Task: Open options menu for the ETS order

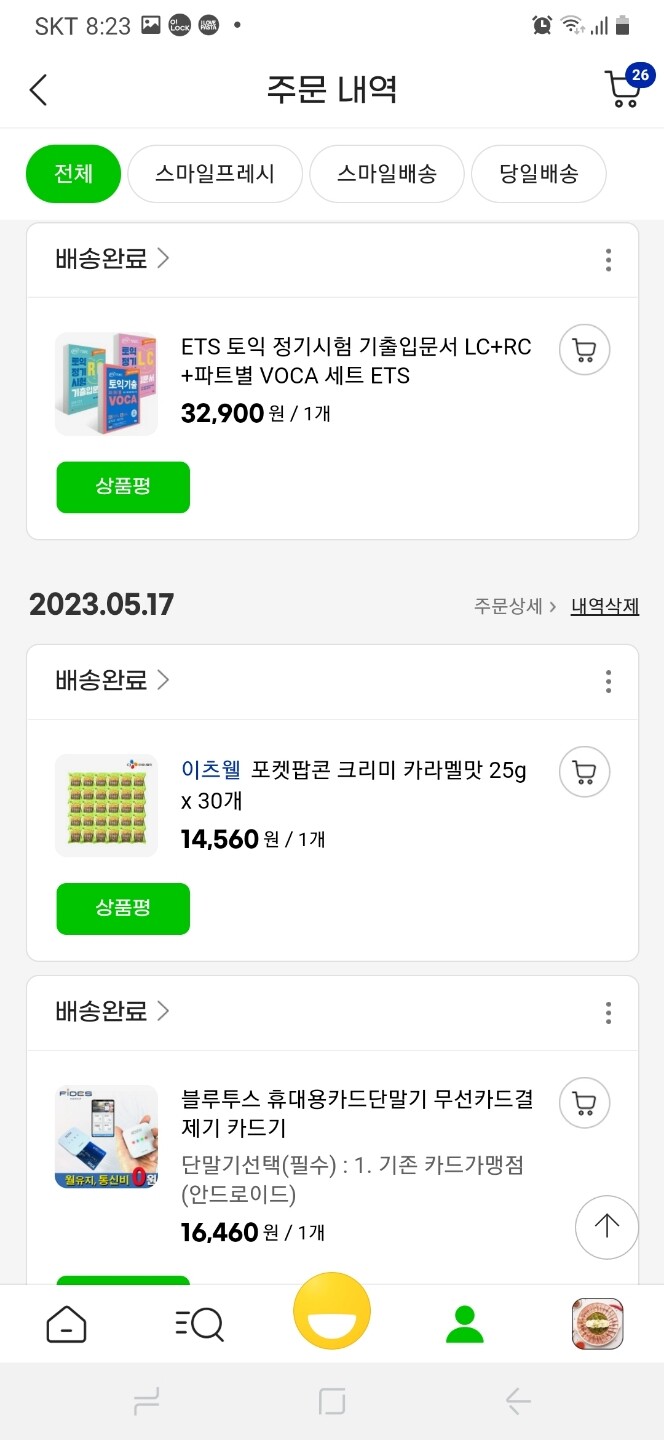Action: [607, 260]
